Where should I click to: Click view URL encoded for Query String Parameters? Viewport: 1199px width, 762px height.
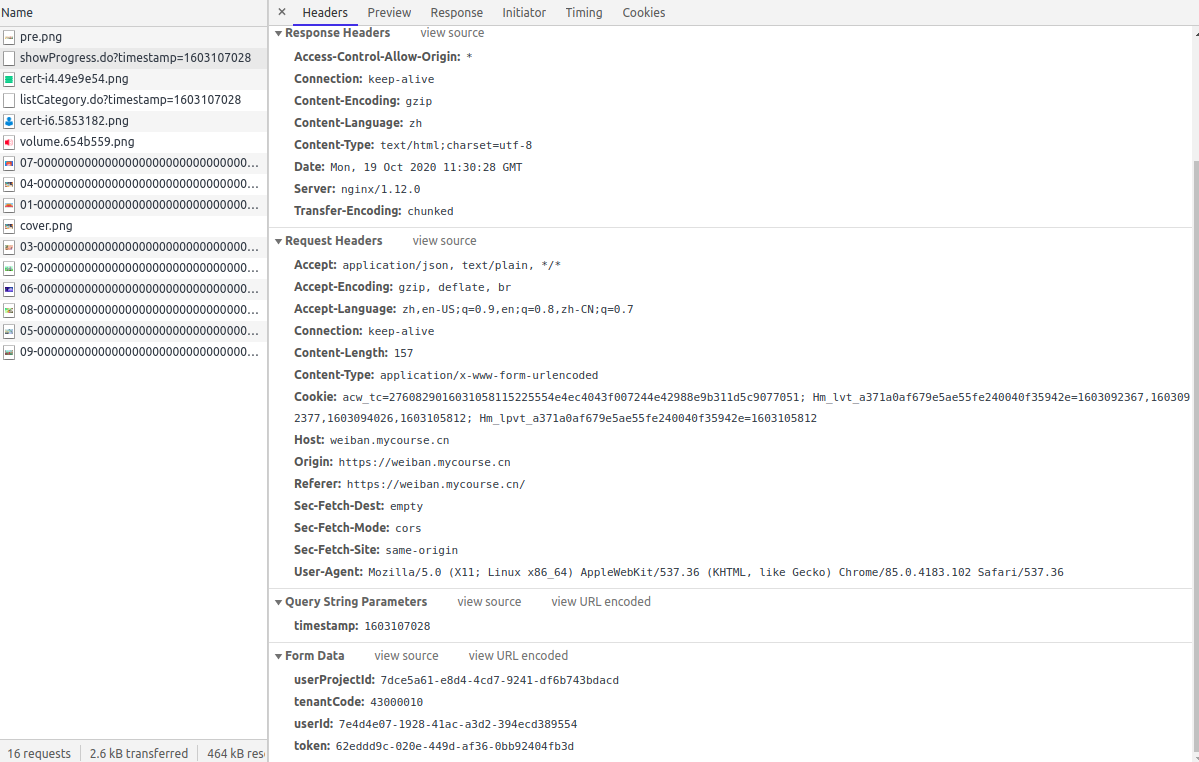(x=600, y=601)
